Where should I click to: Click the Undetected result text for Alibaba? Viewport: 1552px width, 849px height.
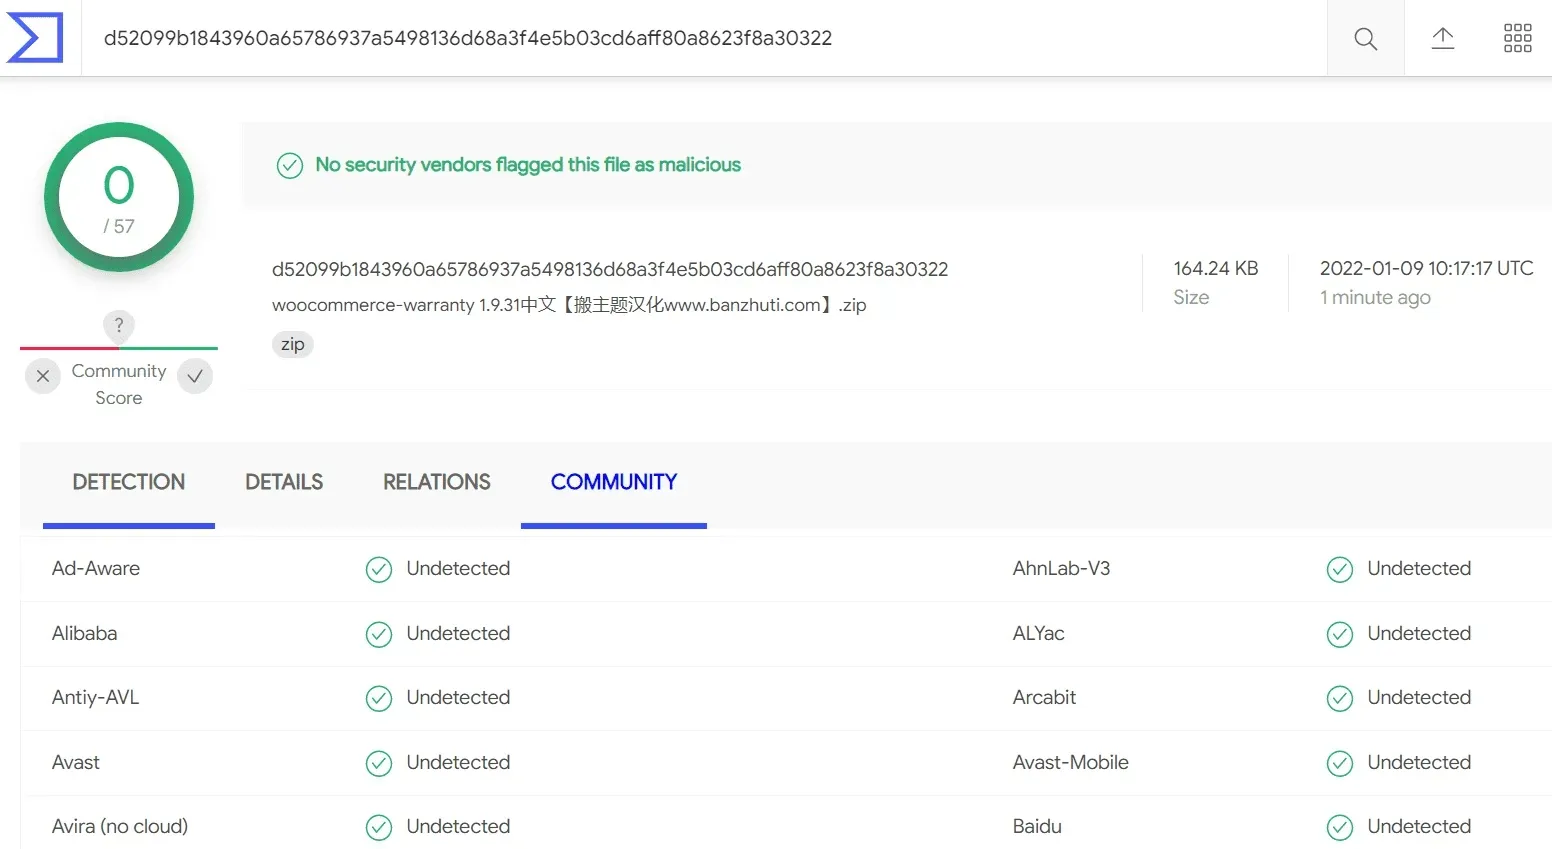click(458, 633)
